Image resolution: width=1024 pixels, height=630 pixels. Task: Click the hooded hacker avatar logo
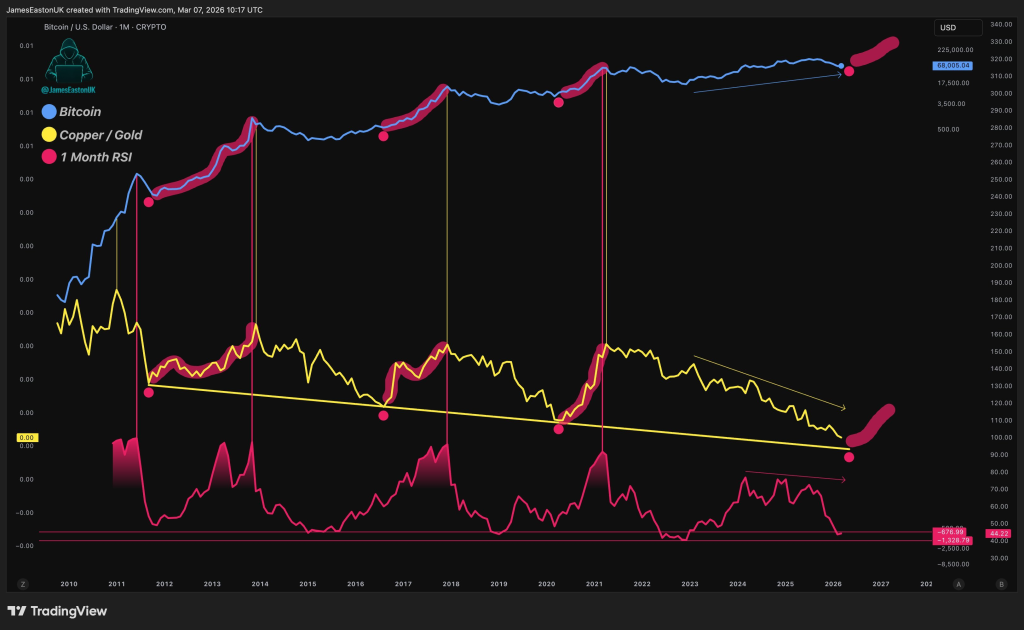69,60
